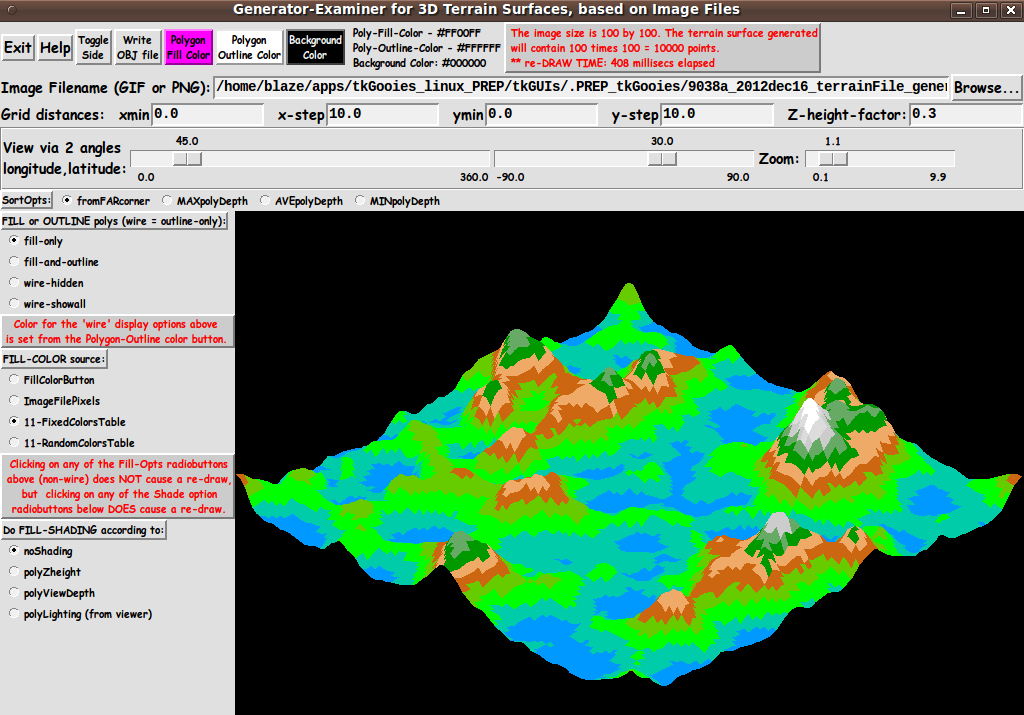Click the re-DRAW TIME message text

(613, 63)
